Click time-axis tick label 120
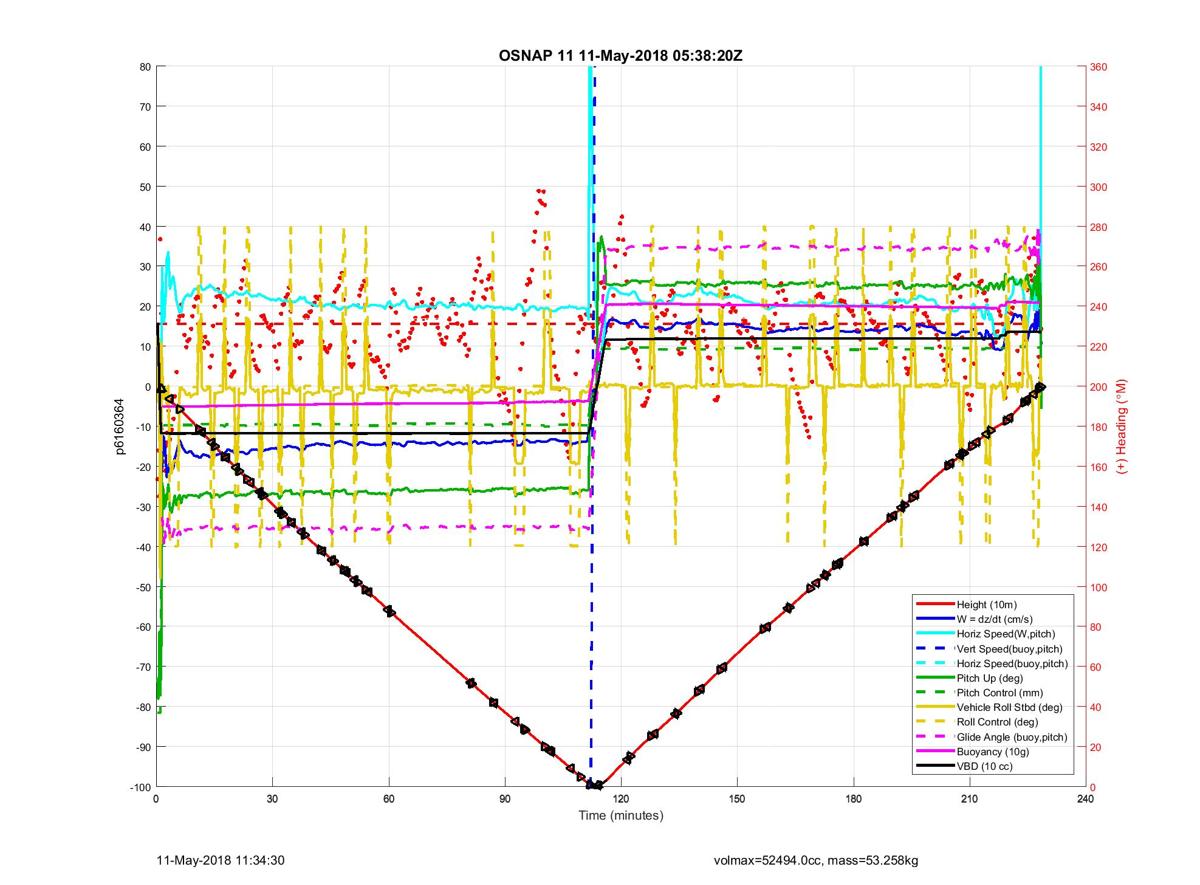The image size is (1200, 885). [621, 800]
